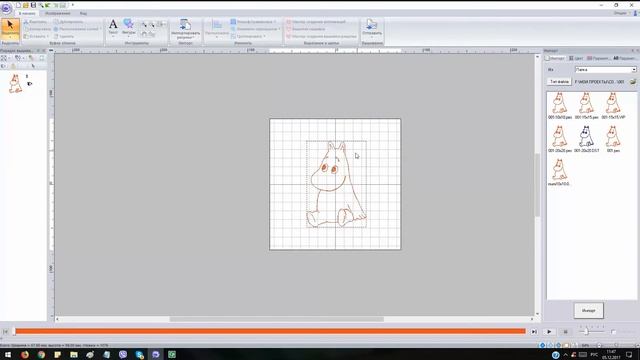This screenshot has height=360, width=640.
Task: Select the 001-15x15.VIP thumbnail
Action: [613, 106]
